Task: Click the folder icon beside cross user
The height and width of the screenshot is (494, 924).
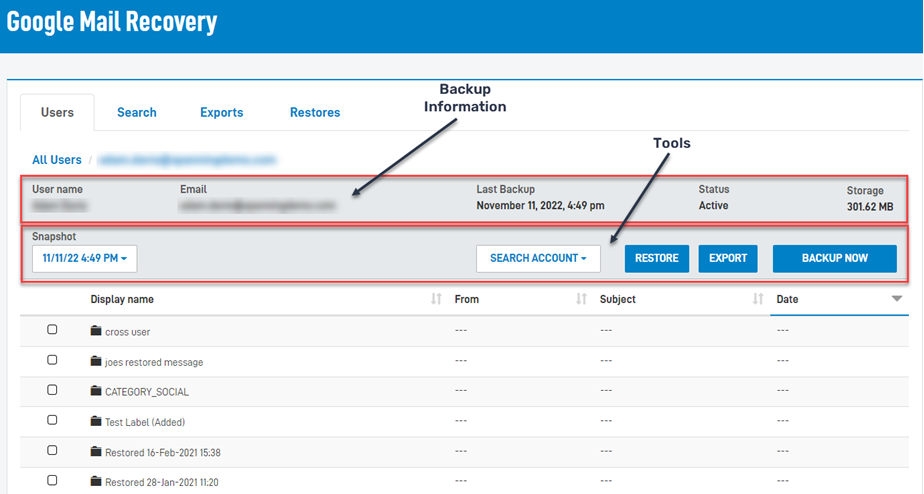Action: coord(96,331)
